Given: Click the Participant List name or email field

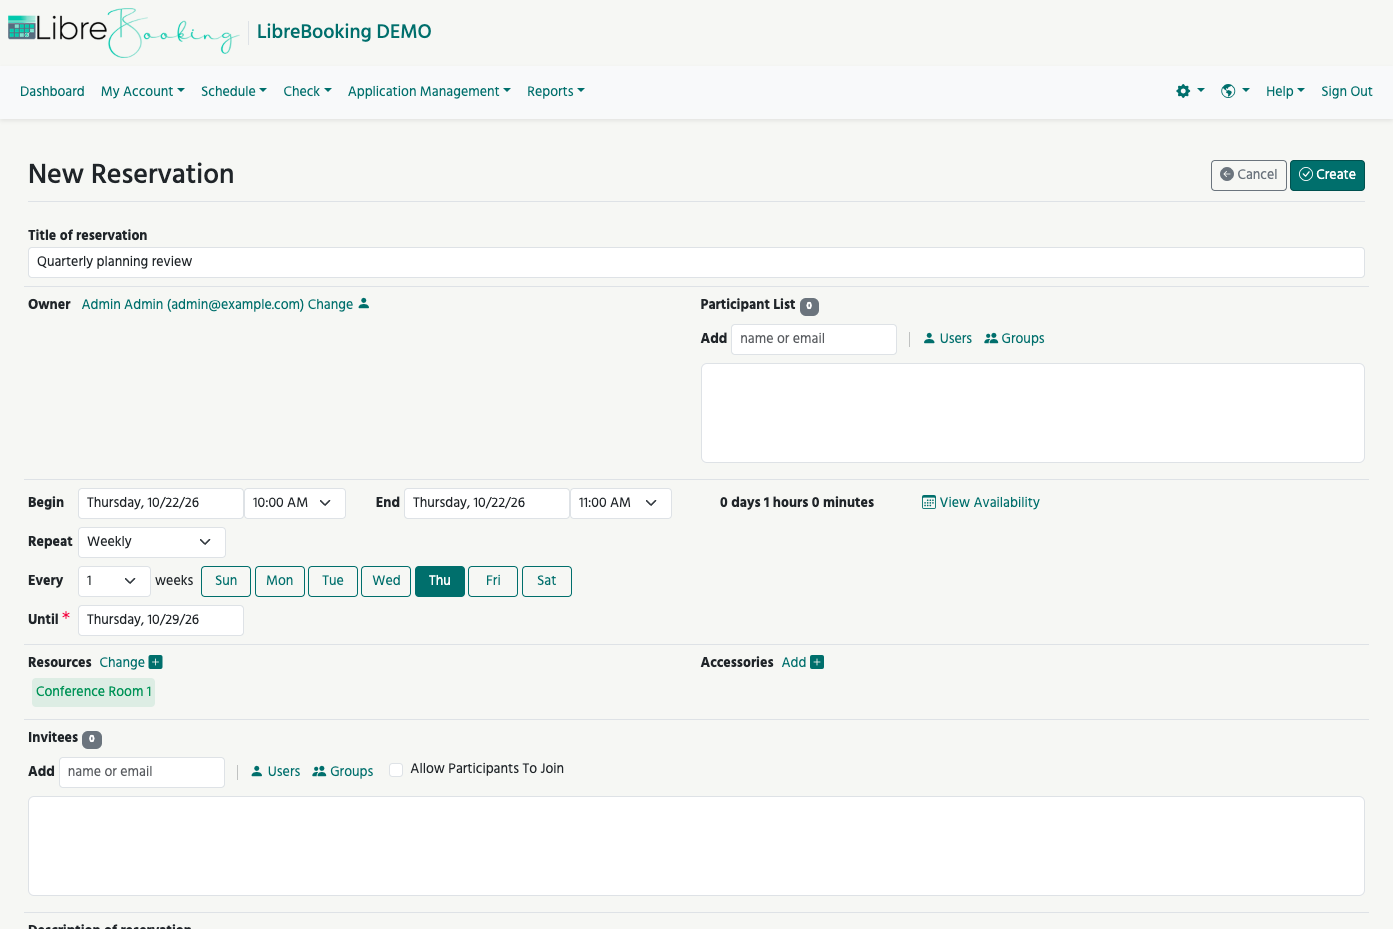Looking at the screenshot, I should 814,339.
